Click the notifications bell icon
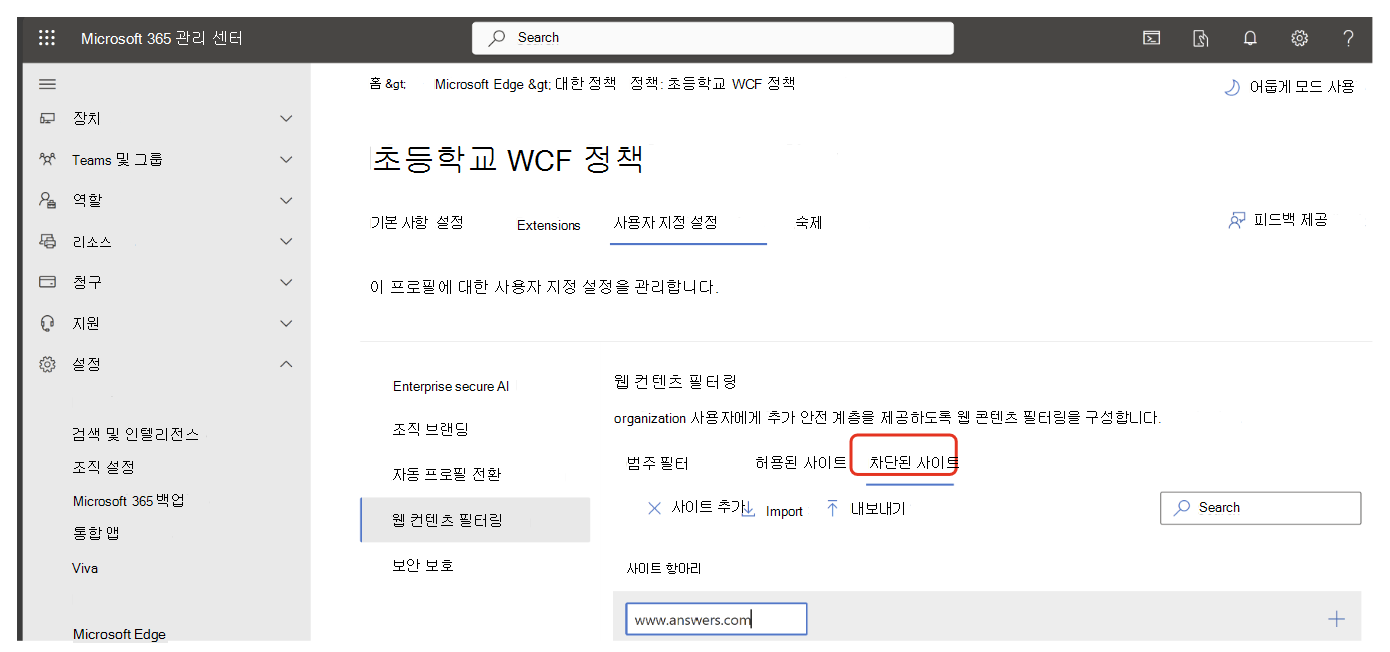Viewport: 1390px width, 652px height. [1250, 38]
